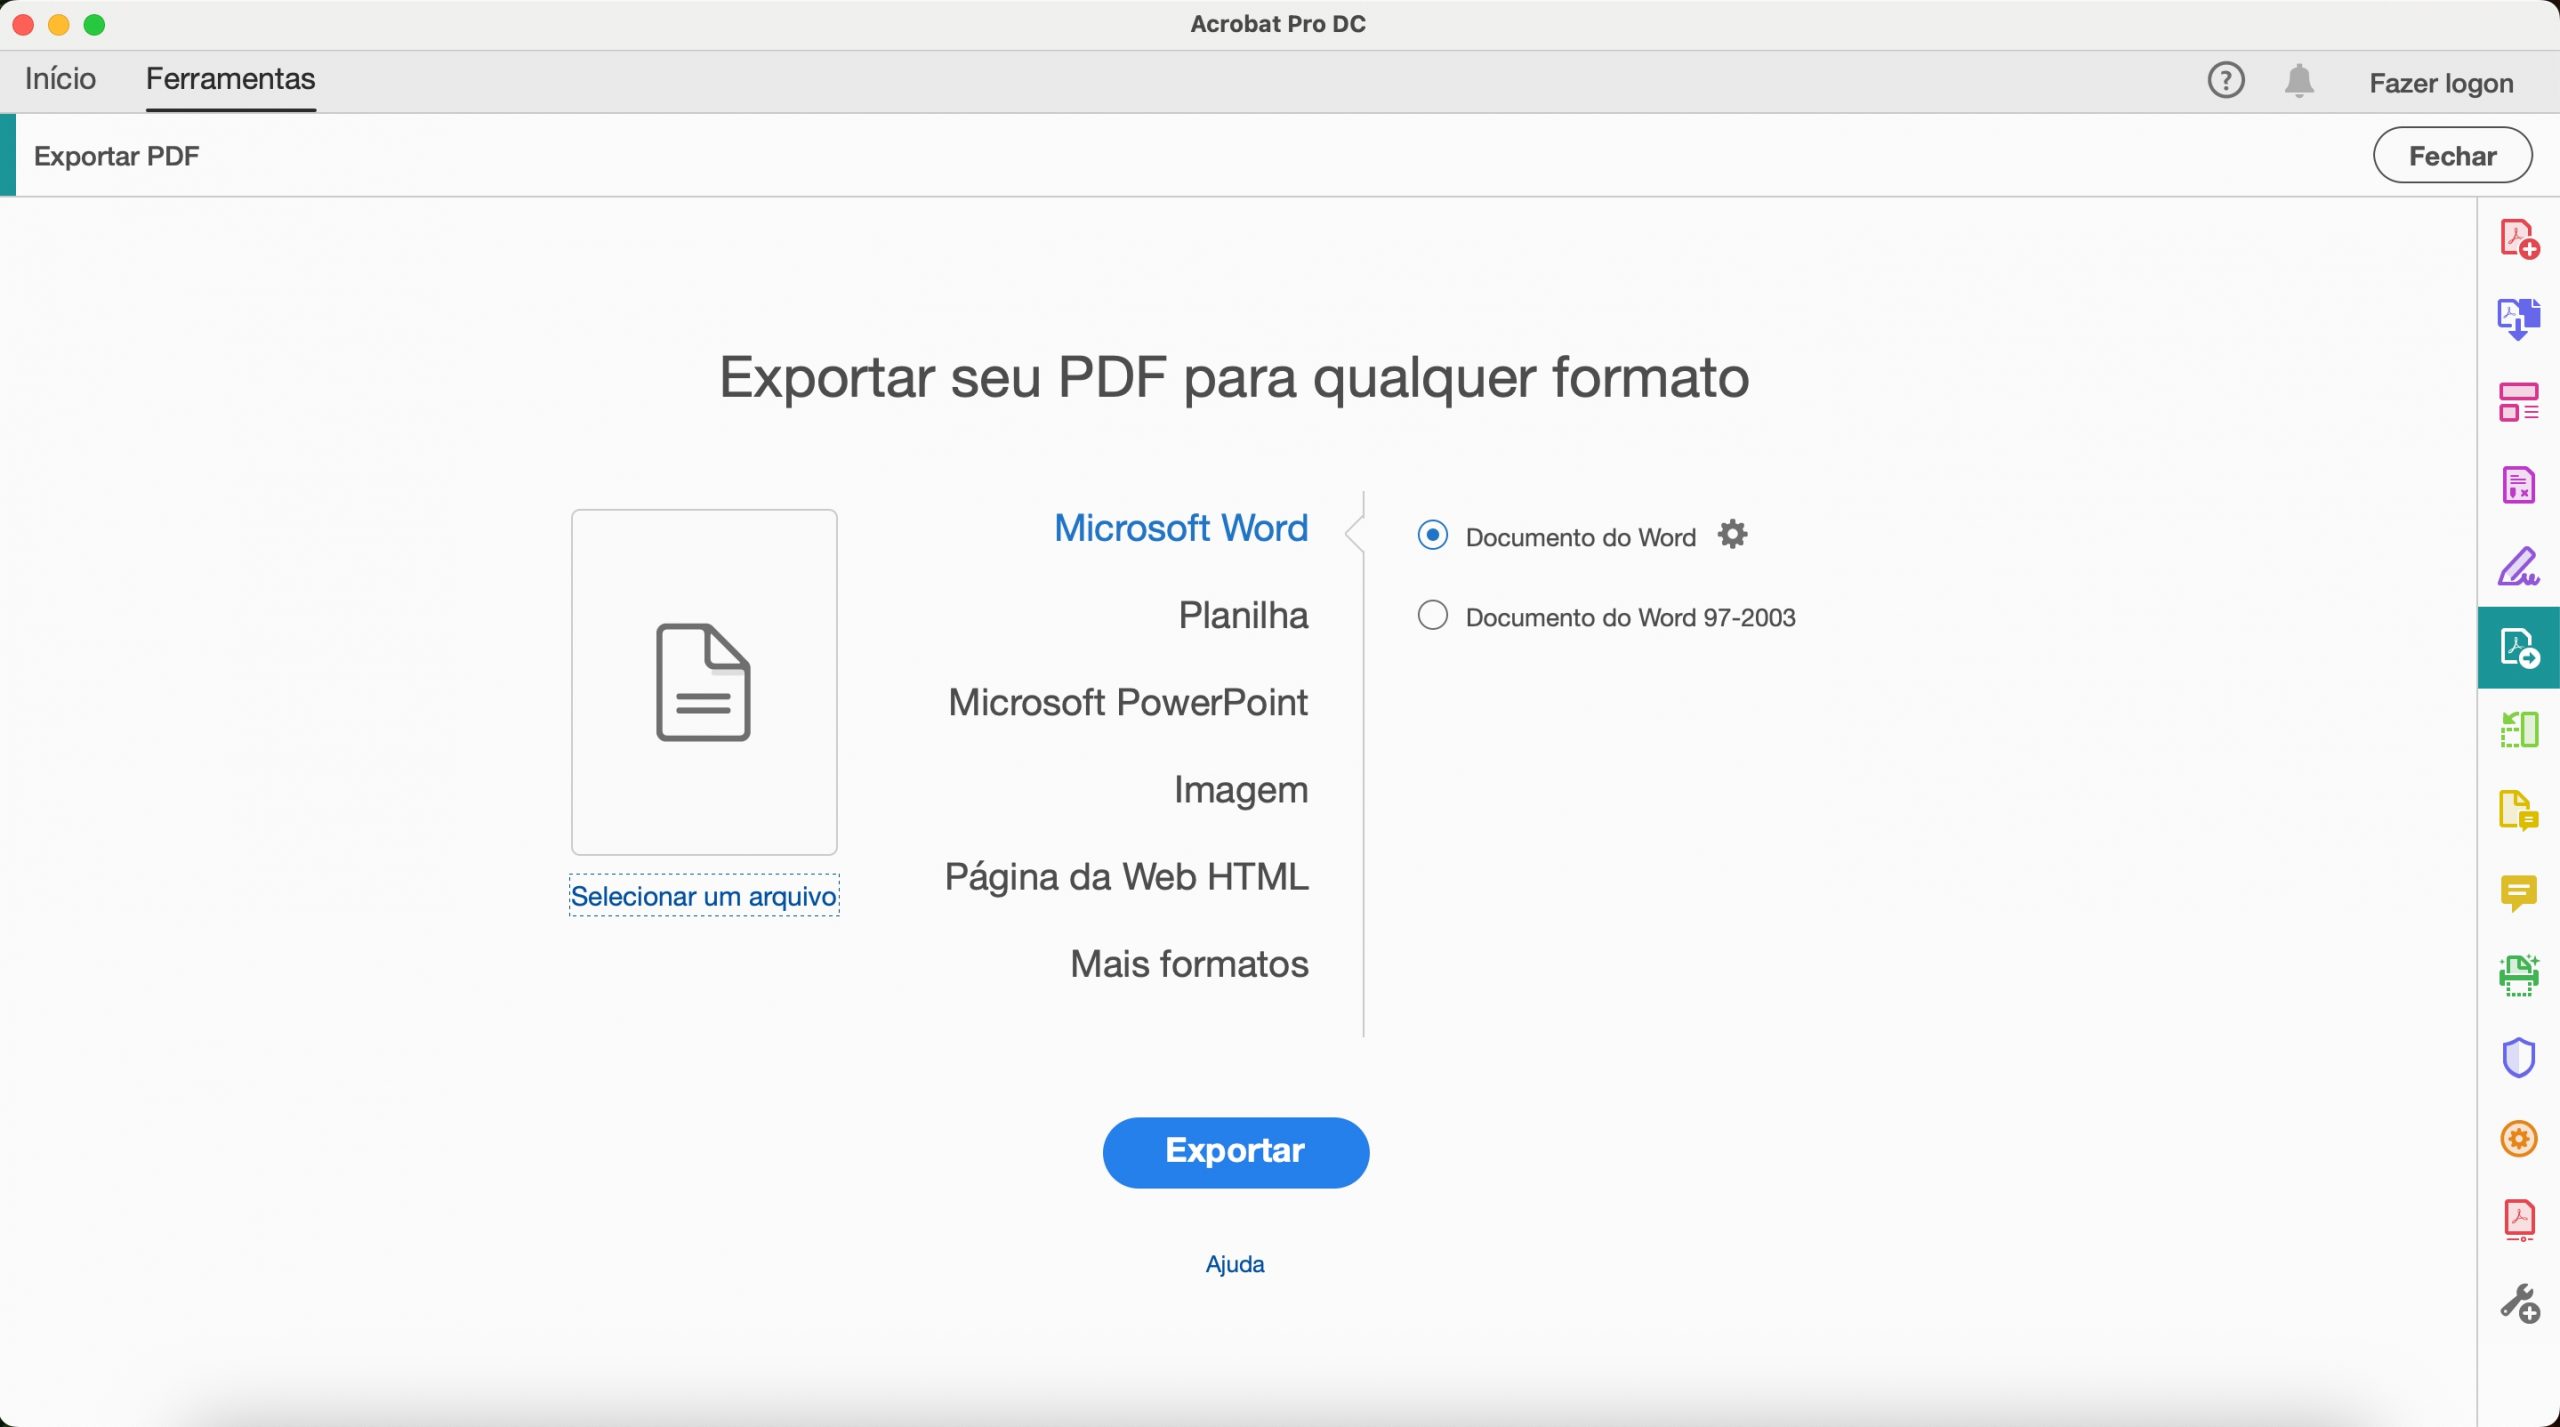This screenshot has width=2560, height=1427.
Task: Open the Protect shield icon
Action: [2519, 1057]
